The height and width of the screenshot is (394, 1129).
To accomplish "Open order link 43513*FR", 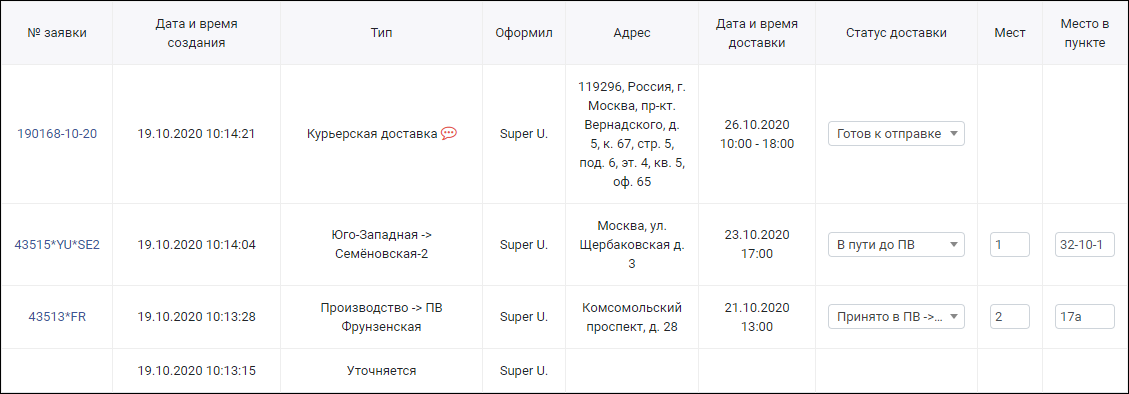I will point(57,316).
